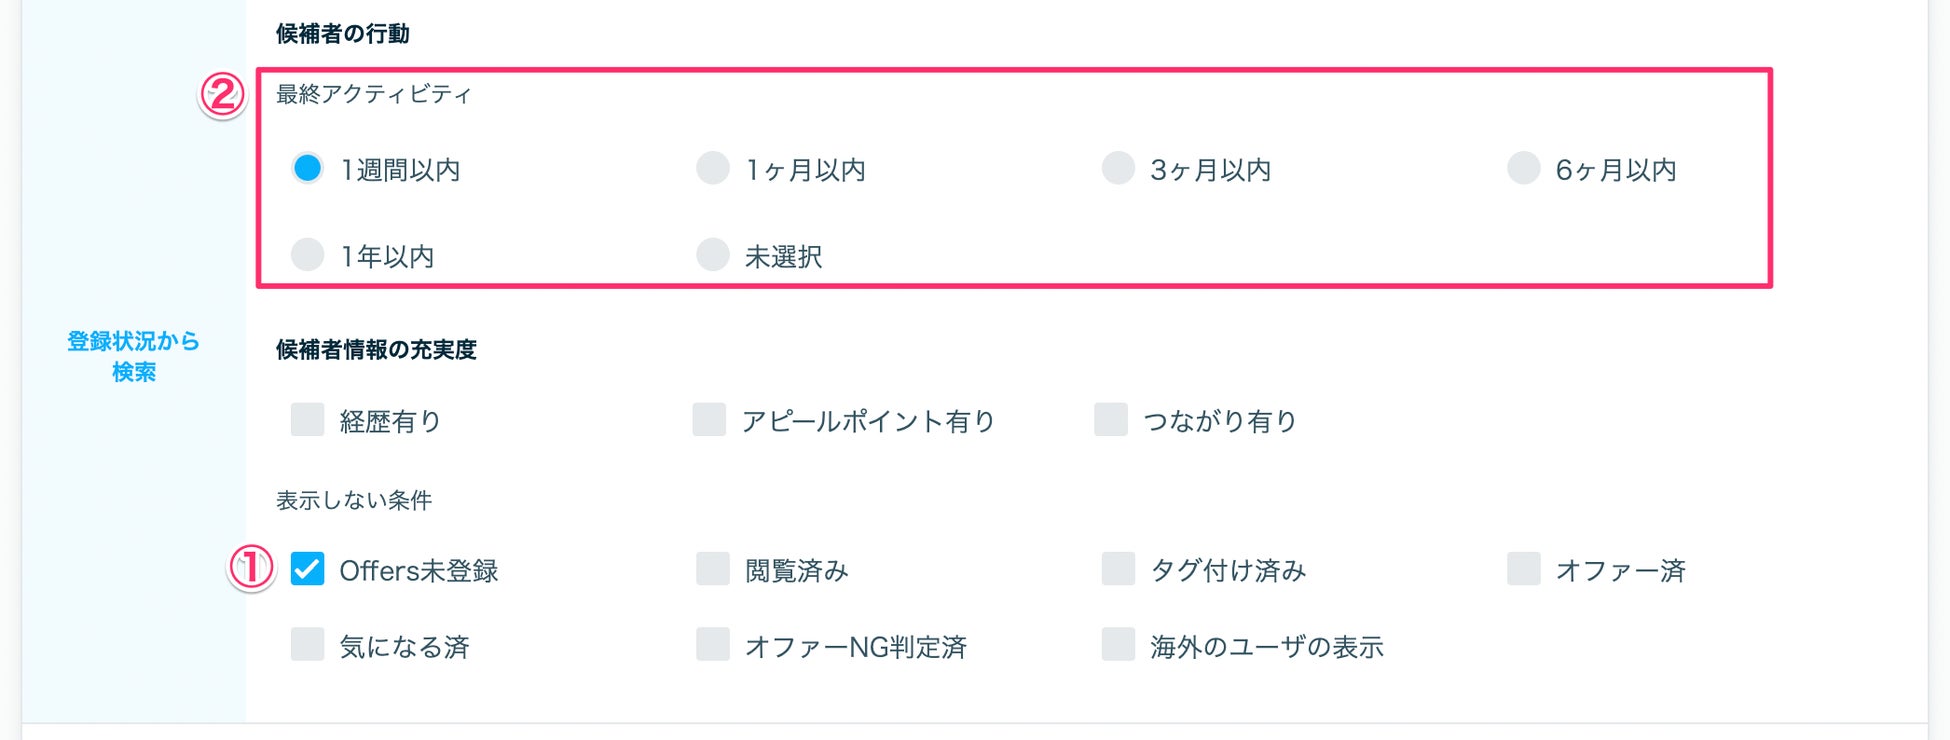Screen dimensions: 1950x740
Task: Choose 3ヶ月以内 for last activity
Action: point(1117,168)
